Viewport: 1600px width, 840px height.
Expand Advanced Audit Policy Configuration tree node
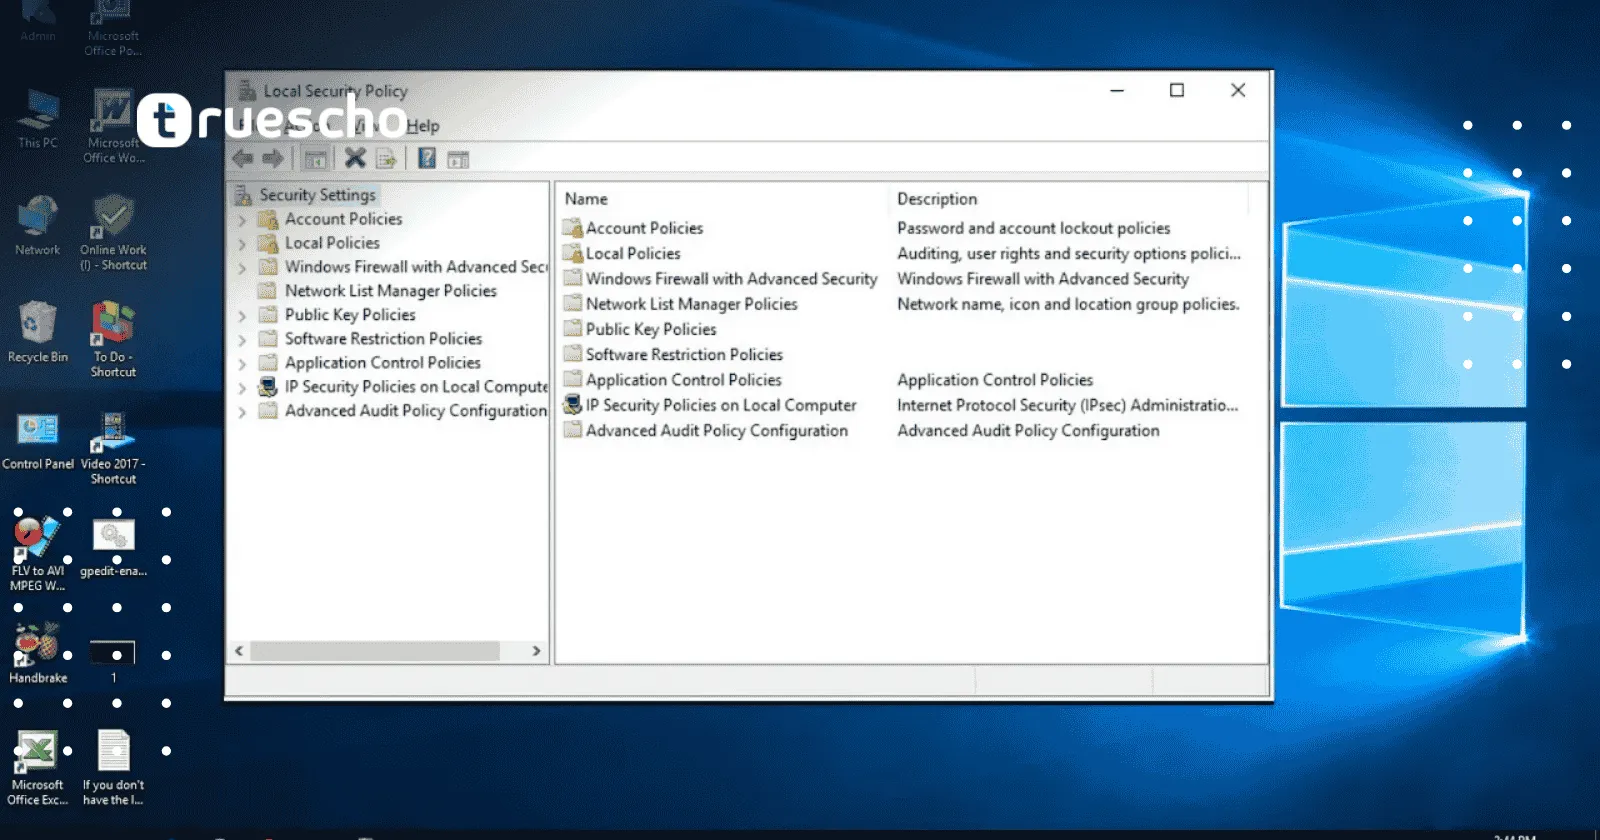(x=242, y=411)
